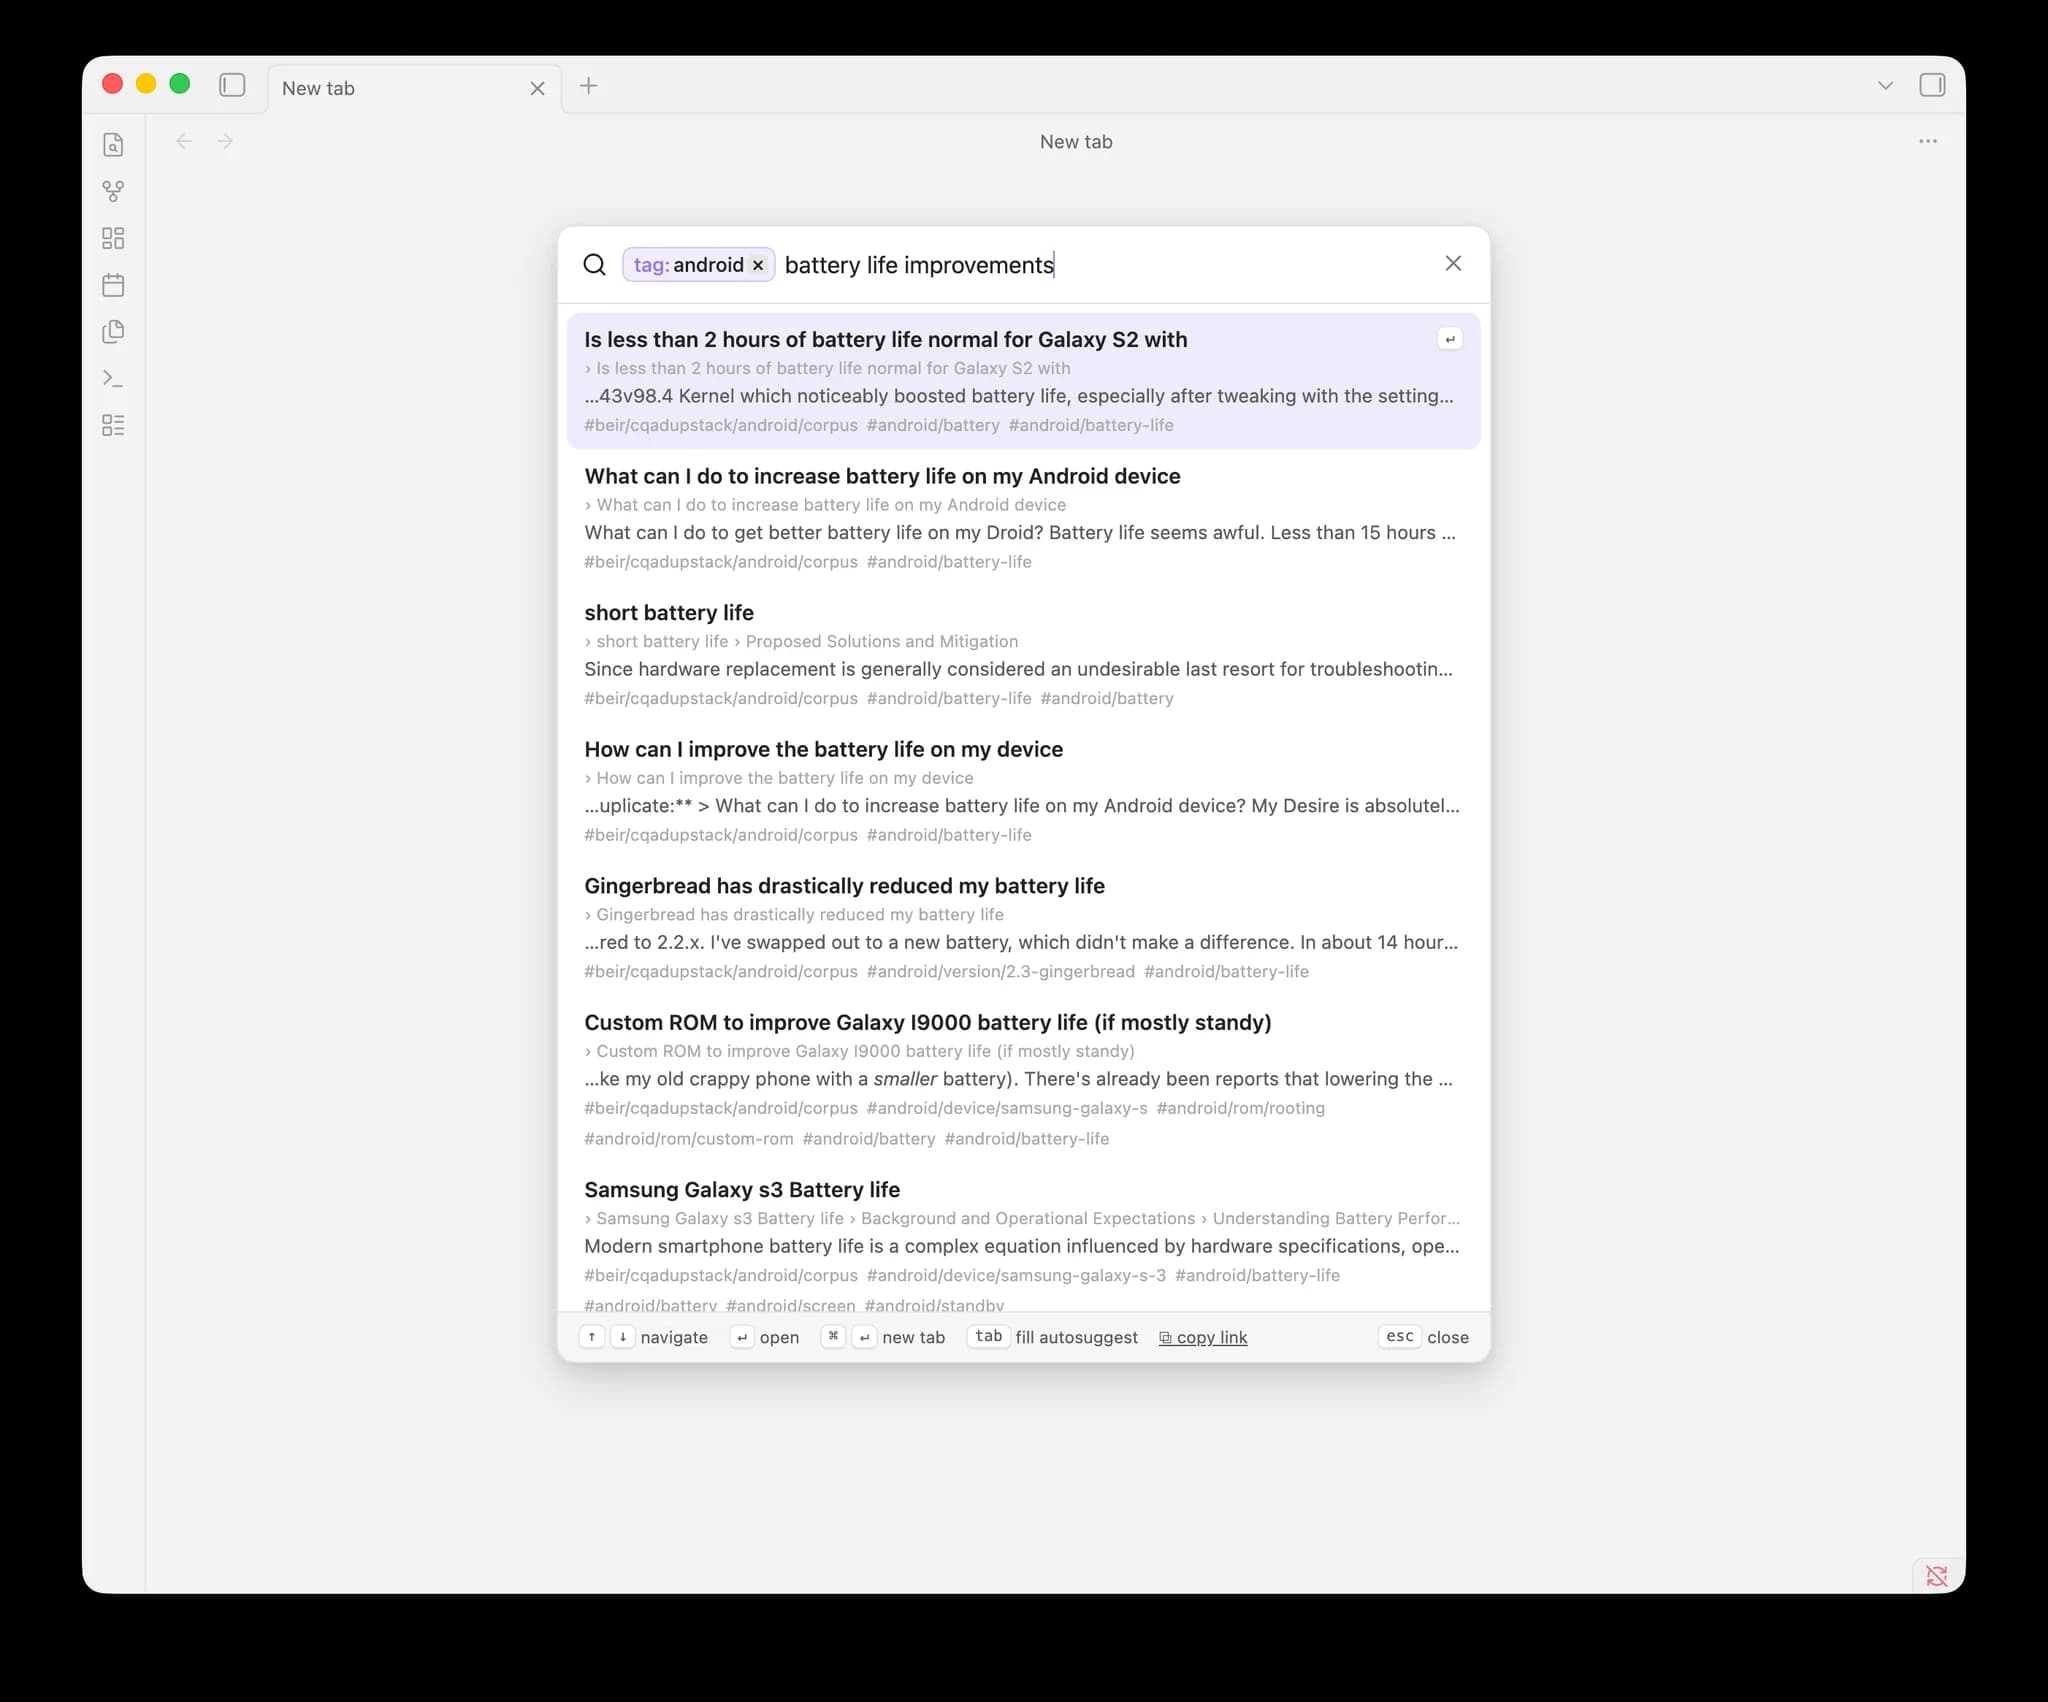The image size is (2048, 1702).
Task: Click 'Proposed Solutions and Mitigation' breadcrumb
Action: click(882, 641)
